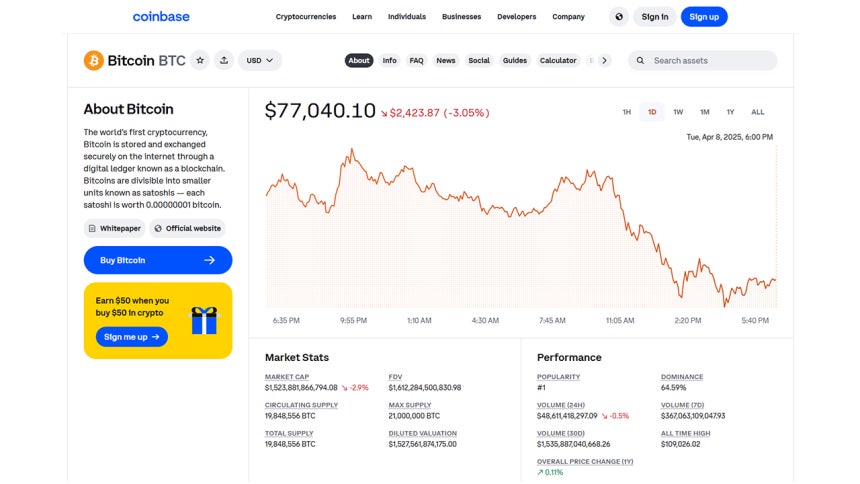Open the USD currency dropdown
Screen dimensions: 860x484
tap(260, 60)
